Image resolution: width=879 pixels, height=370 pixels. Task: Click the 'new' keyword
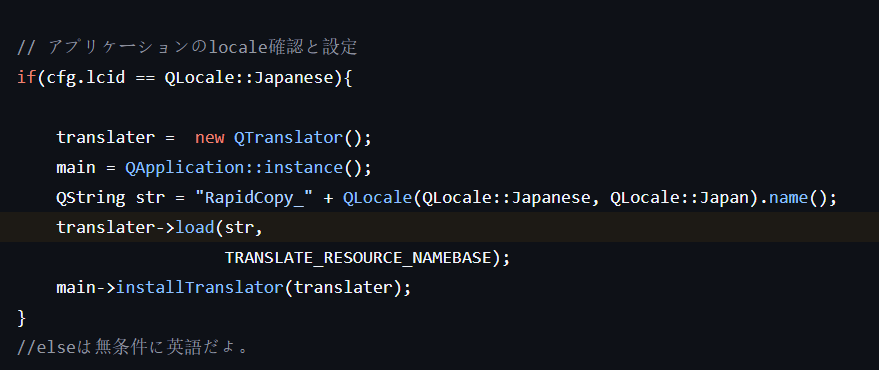point(210,137)
